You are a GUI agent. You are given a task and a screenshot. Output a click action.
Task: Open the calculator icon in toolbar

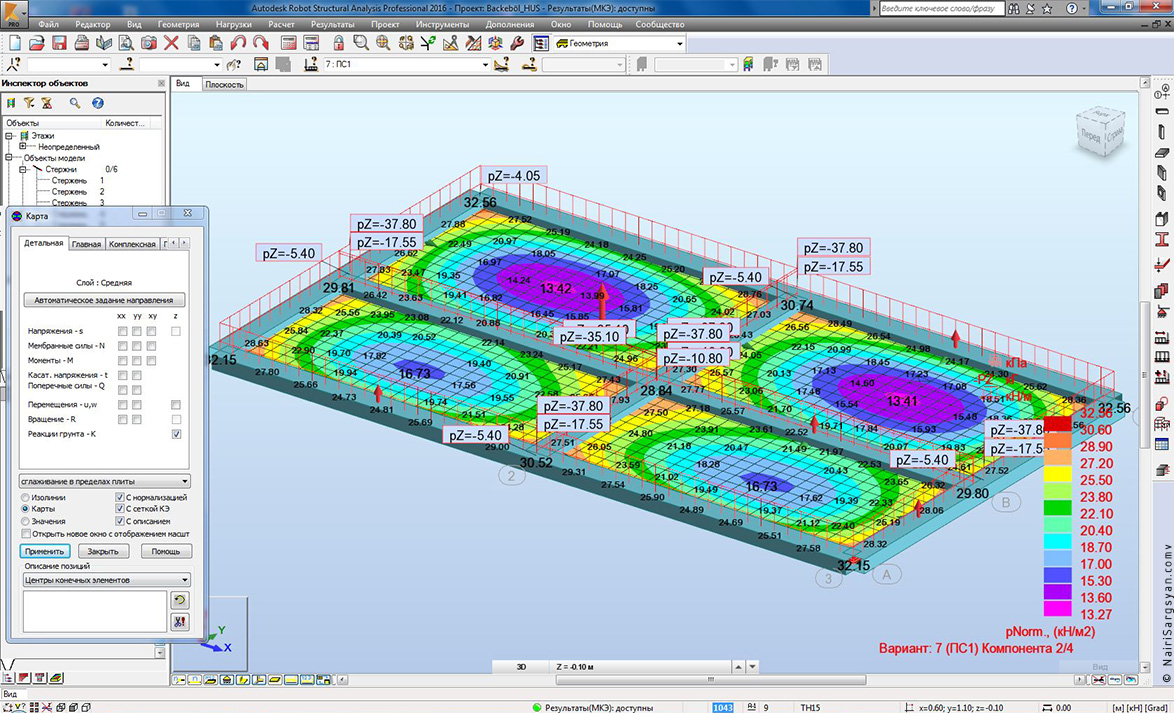coord(288,43)
